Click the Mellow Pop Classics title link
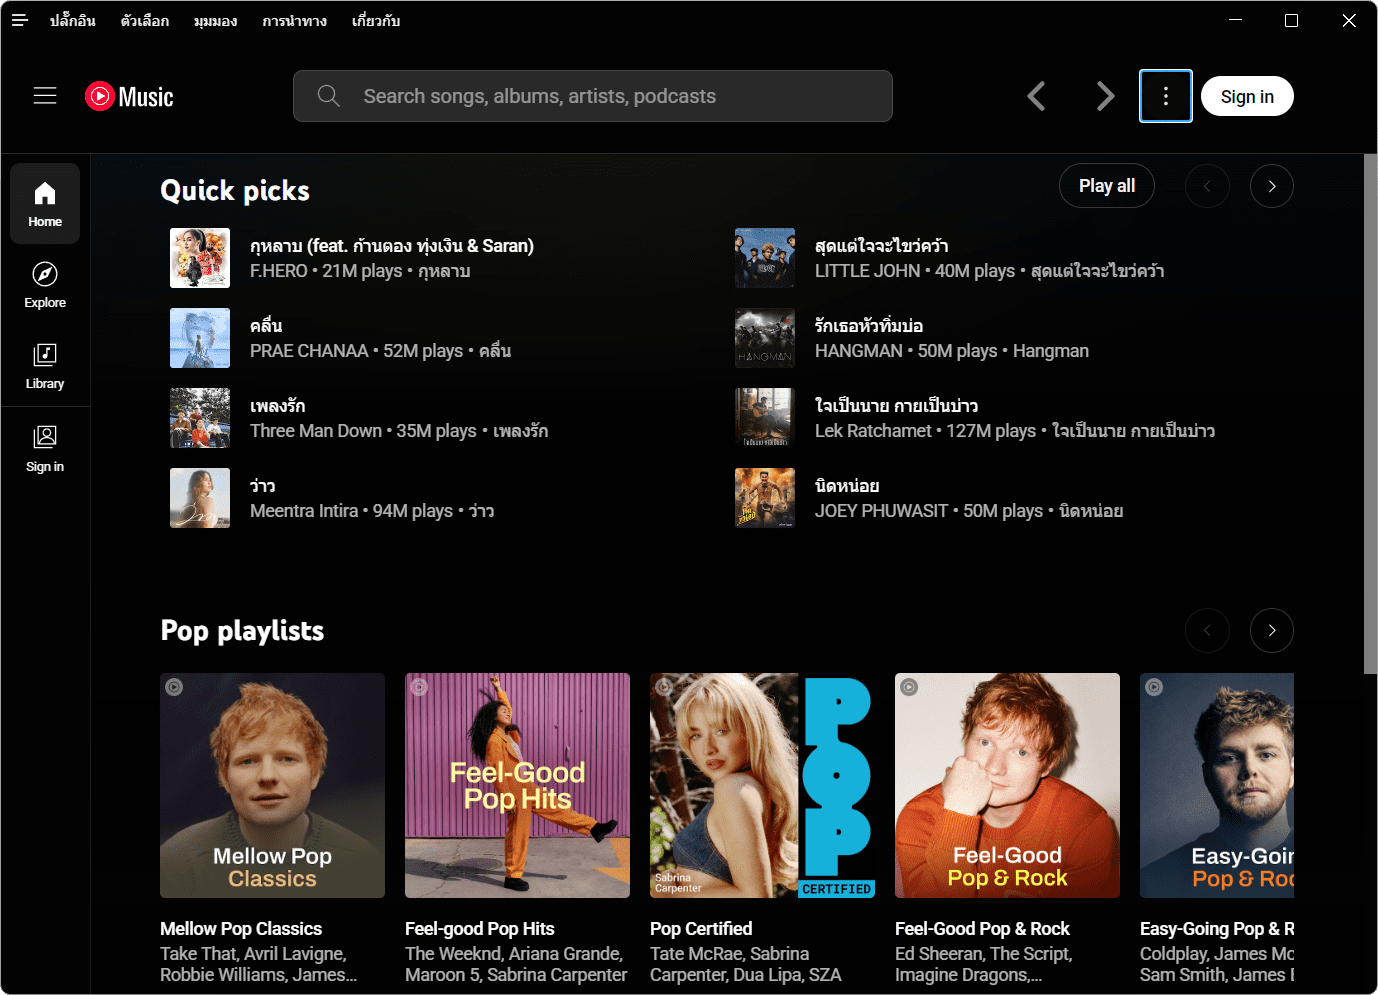Image resolution: width=1378 pixels, height=995 pixels. point(241,929)
